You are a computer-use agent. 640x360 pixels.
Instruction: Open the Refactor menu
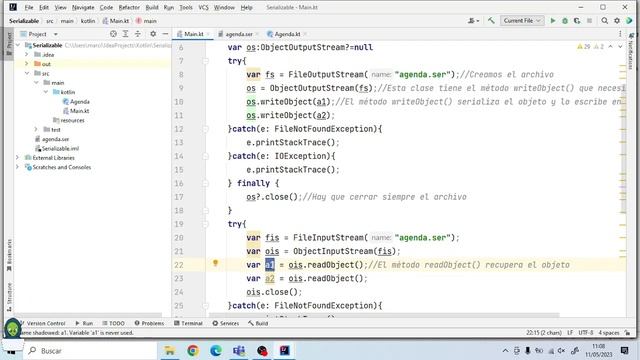point(129,7)
